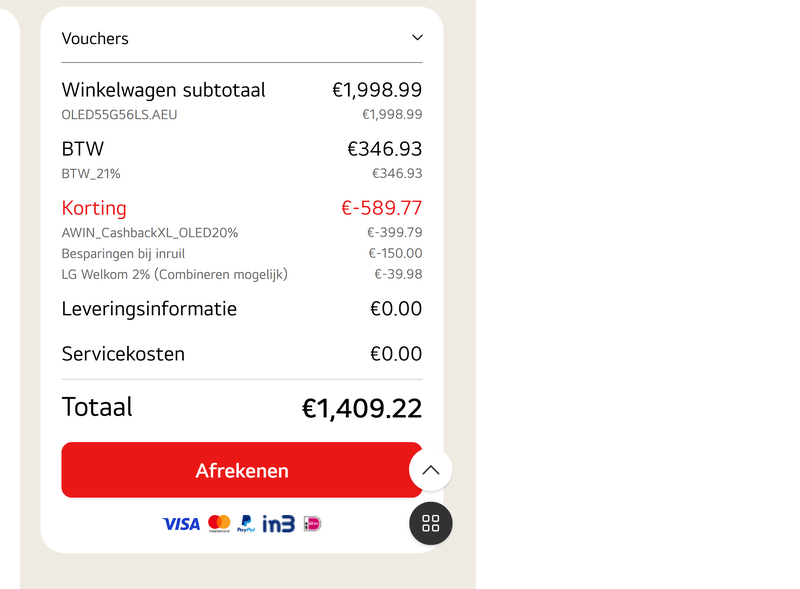The height and width of the screenshot is (589, 800).
Task: Select product code OLED55G56LS.AEU
Action: click(x=121, y=114)
